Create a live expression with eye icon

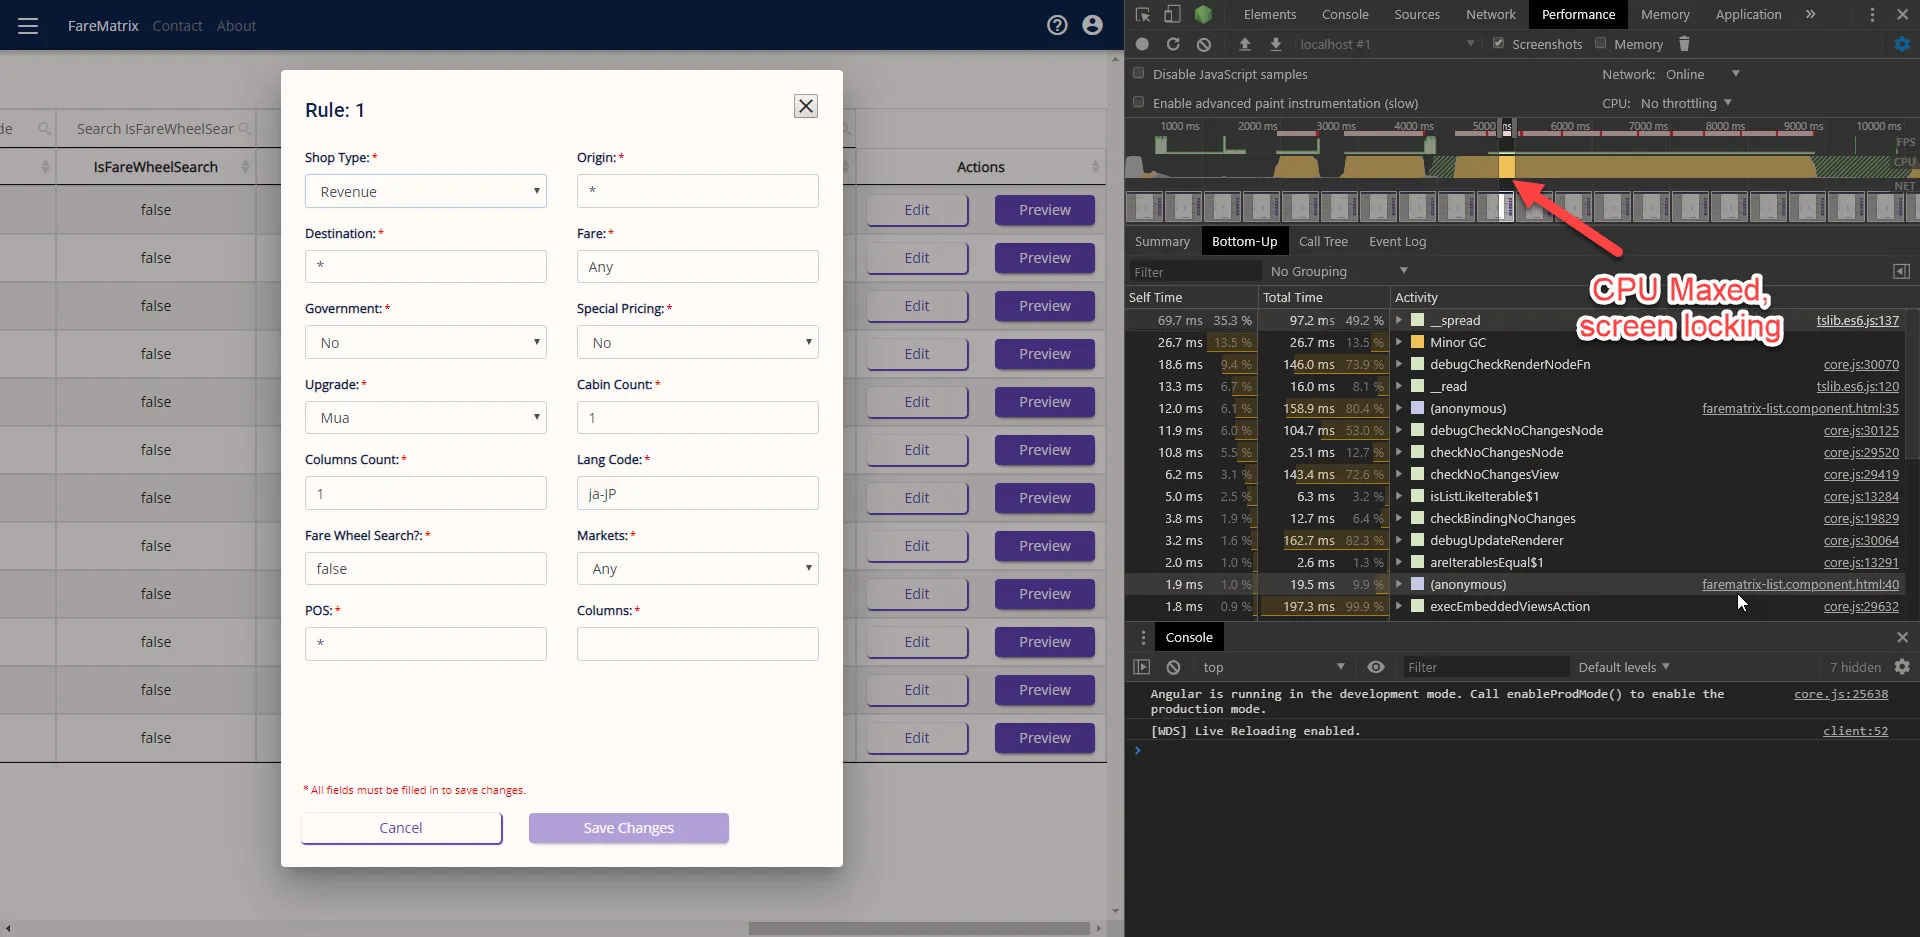click(x=1376, y=667)
